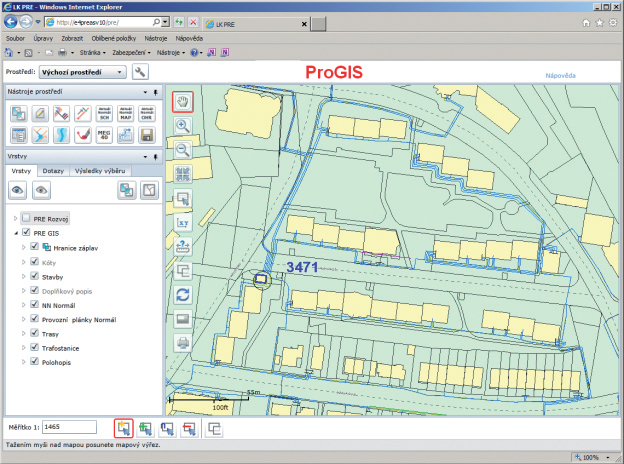Click the overlapping windows map tool

(183, 271)
